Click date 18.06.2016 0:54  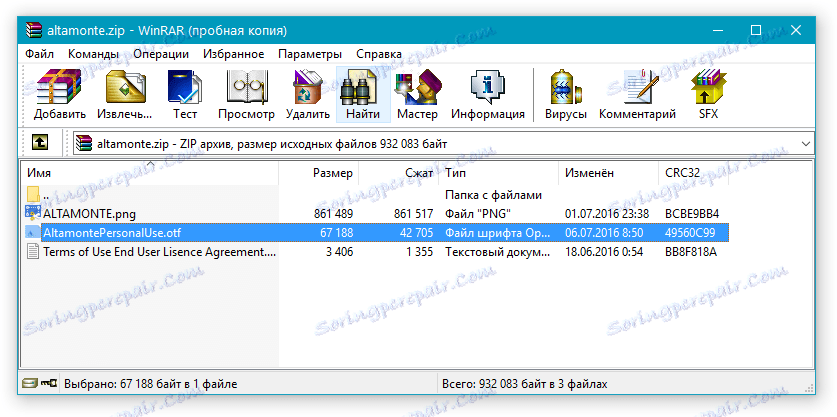click(x=604, y=252)
